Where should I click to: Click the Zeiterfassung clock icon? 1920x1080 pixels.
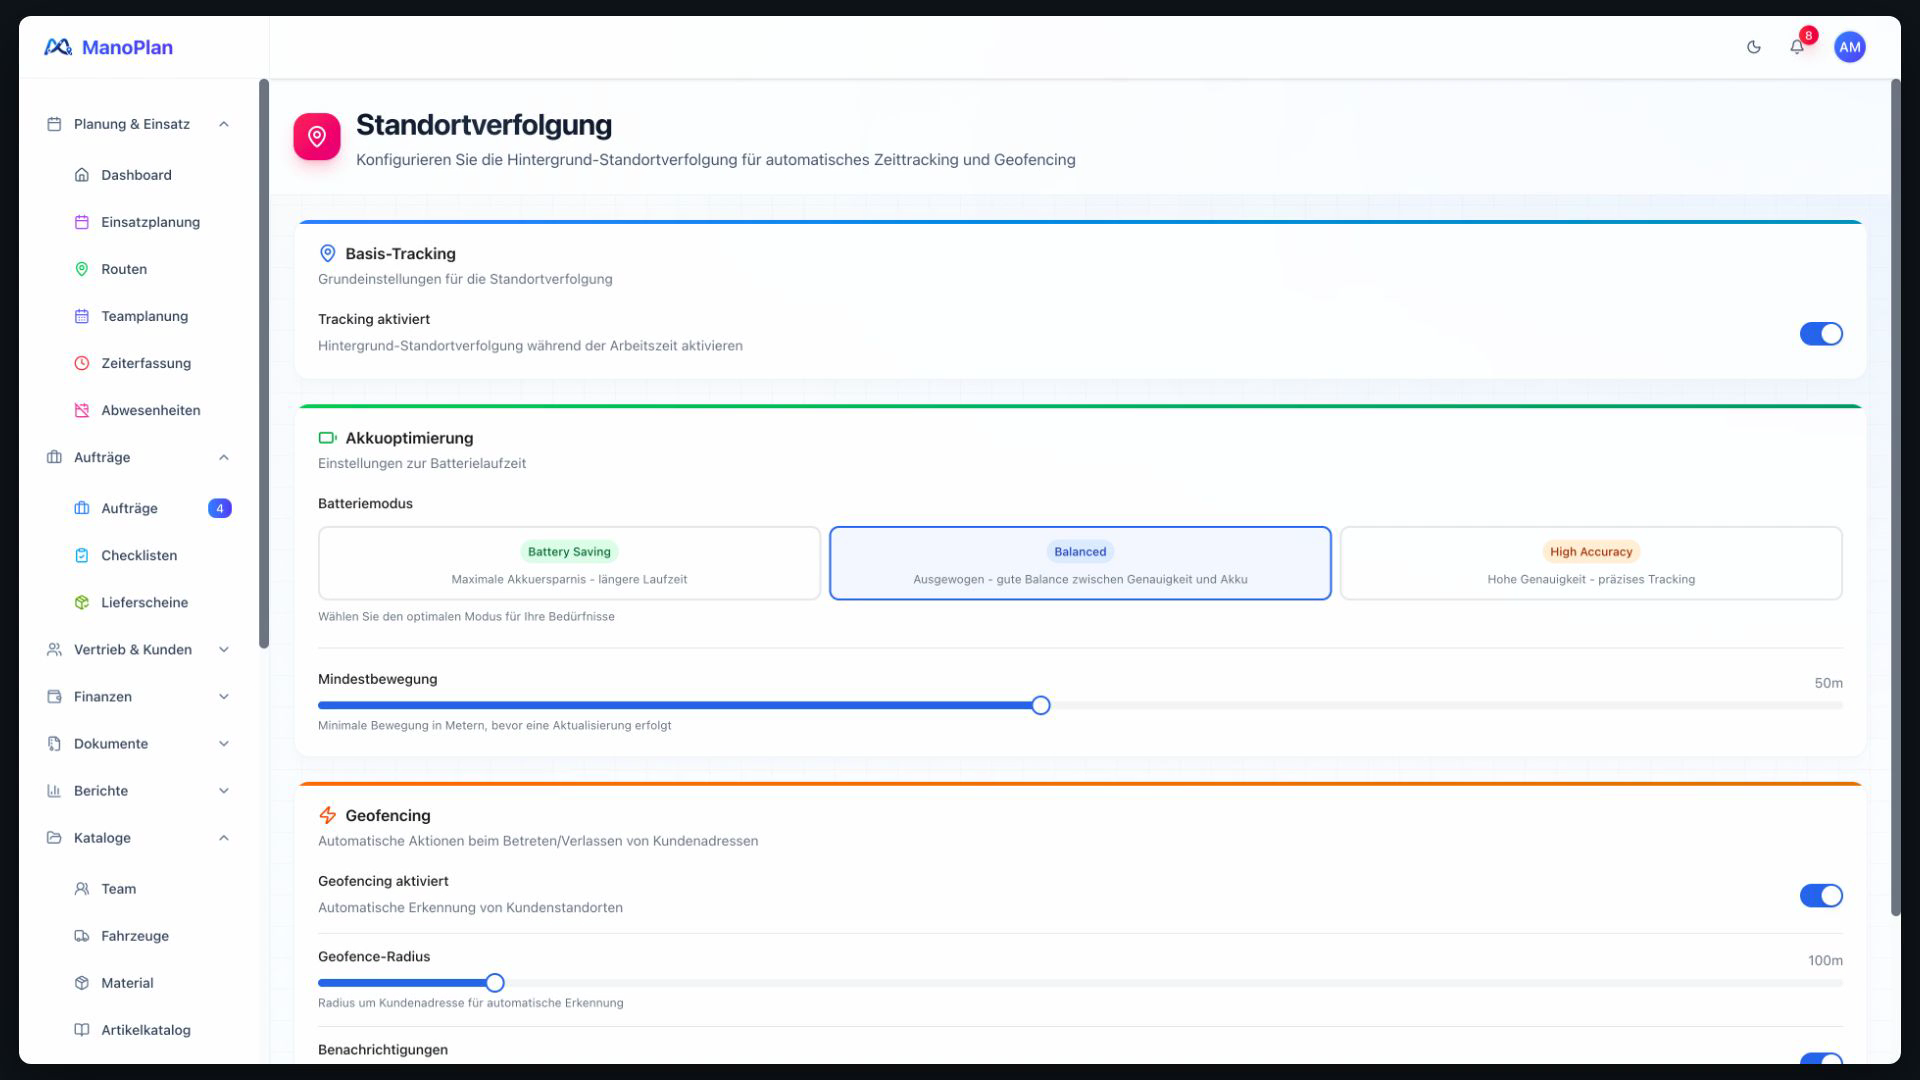tap(82, 363)
